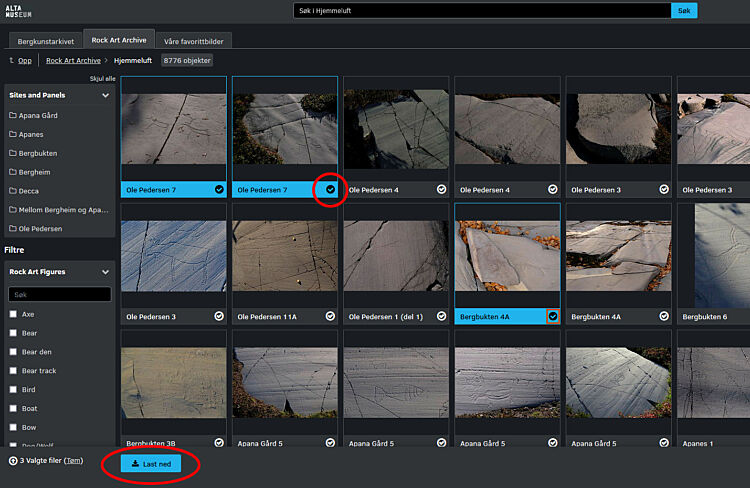This screenshot has width=750, height=488.
Task: Click the Rock Art Figures search field
Action: [60, 294]
